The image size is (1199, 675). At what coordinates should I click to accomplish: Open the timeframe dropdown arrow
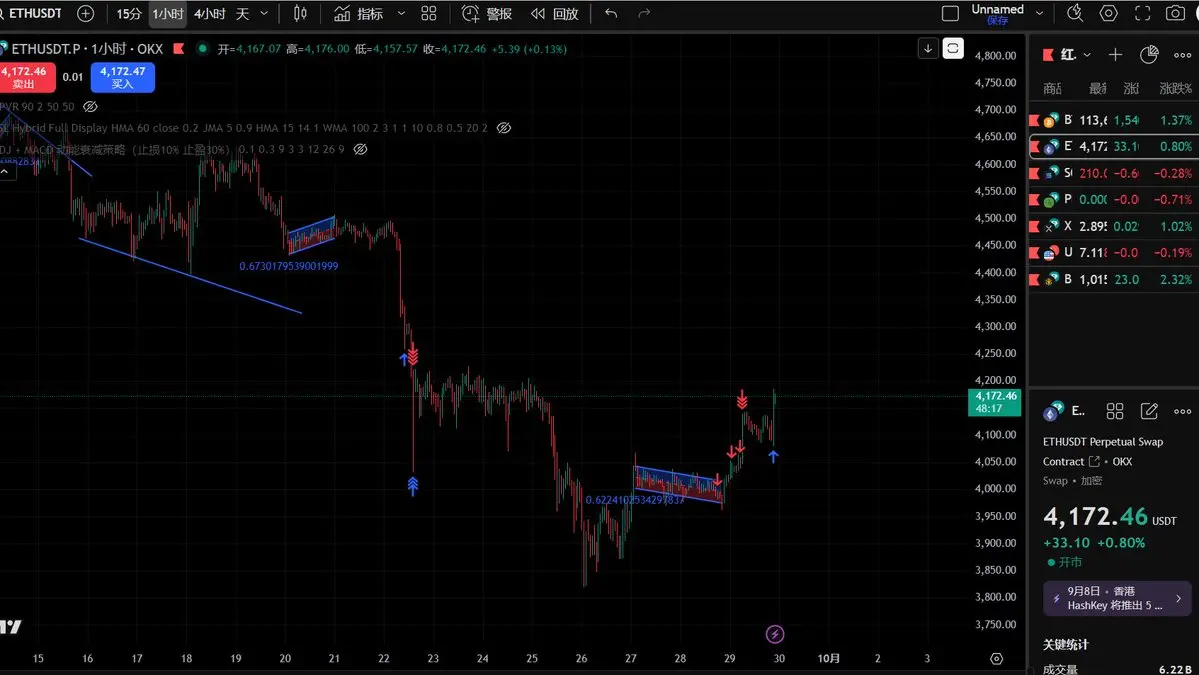[x=265, y=14]
